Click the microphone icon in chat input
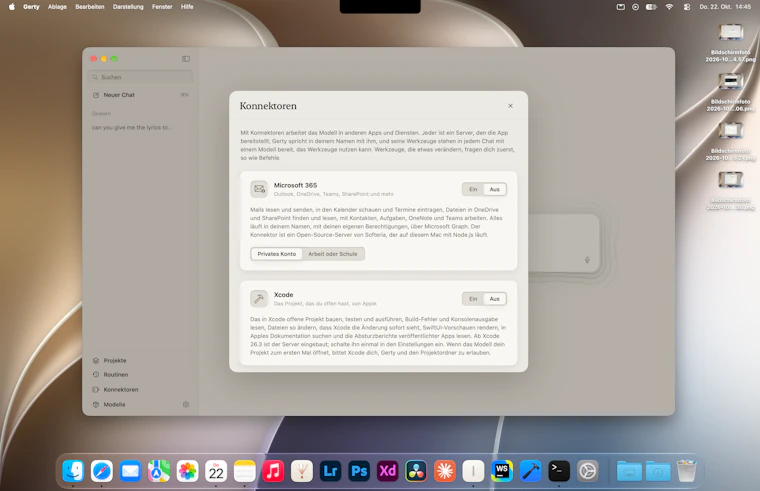The width and height of the screenshot is (760, 491). click(x=587, y=260)
